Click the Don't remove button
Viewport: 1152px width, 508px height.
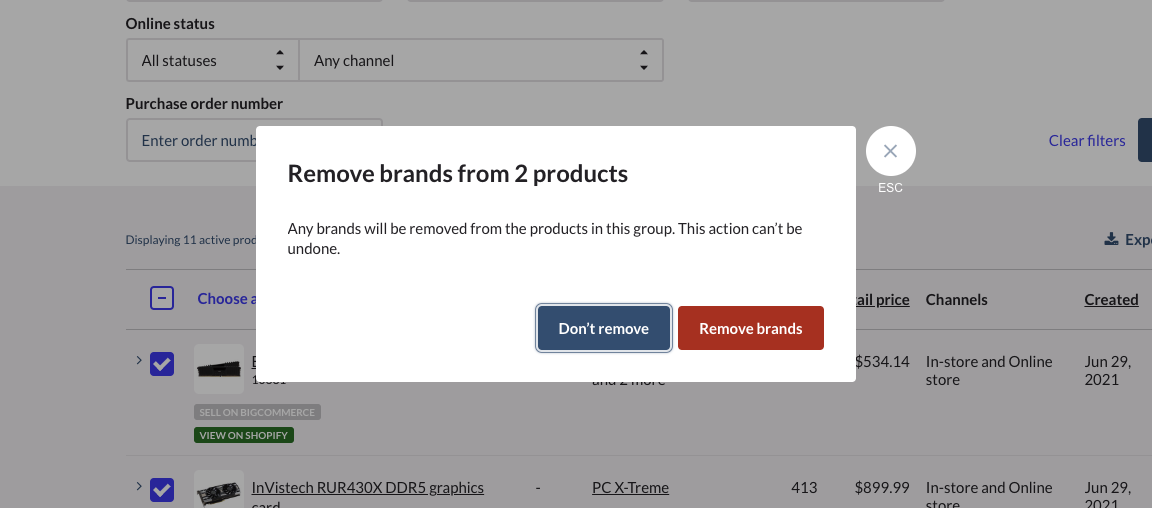point(603,328)
